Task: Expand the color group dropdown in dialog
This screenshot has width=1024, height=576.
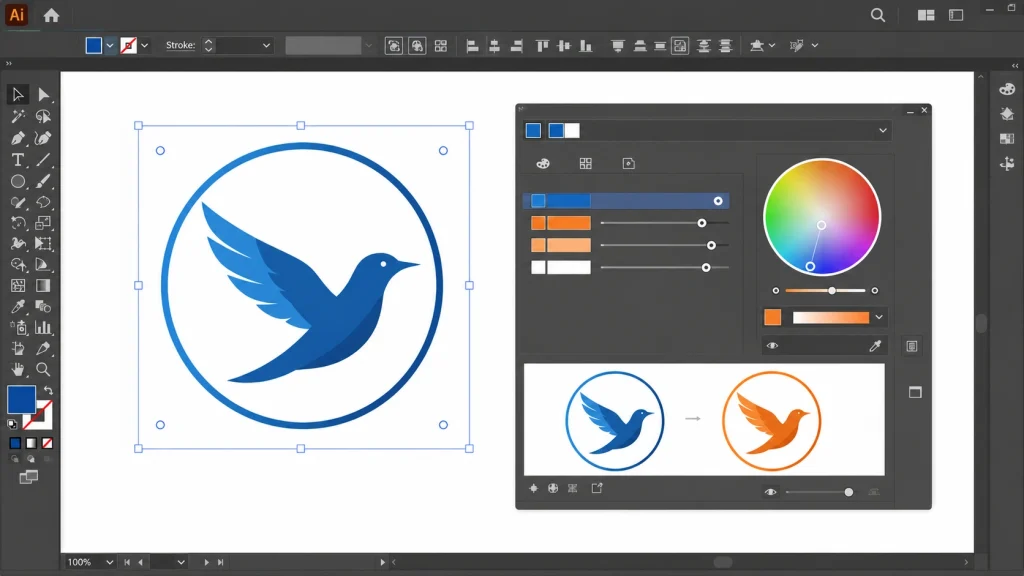Action: tap(882, 131)
